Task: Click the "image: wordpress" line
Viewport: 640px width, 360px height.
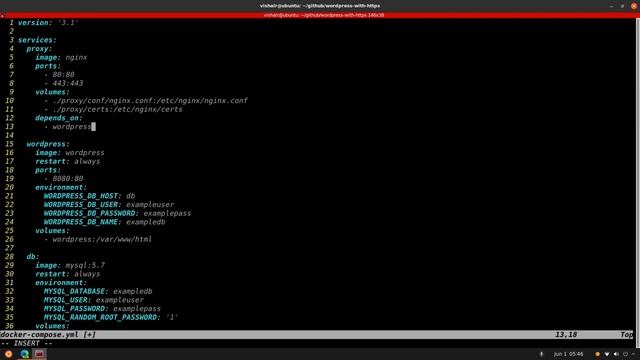Action: [70, 153]
